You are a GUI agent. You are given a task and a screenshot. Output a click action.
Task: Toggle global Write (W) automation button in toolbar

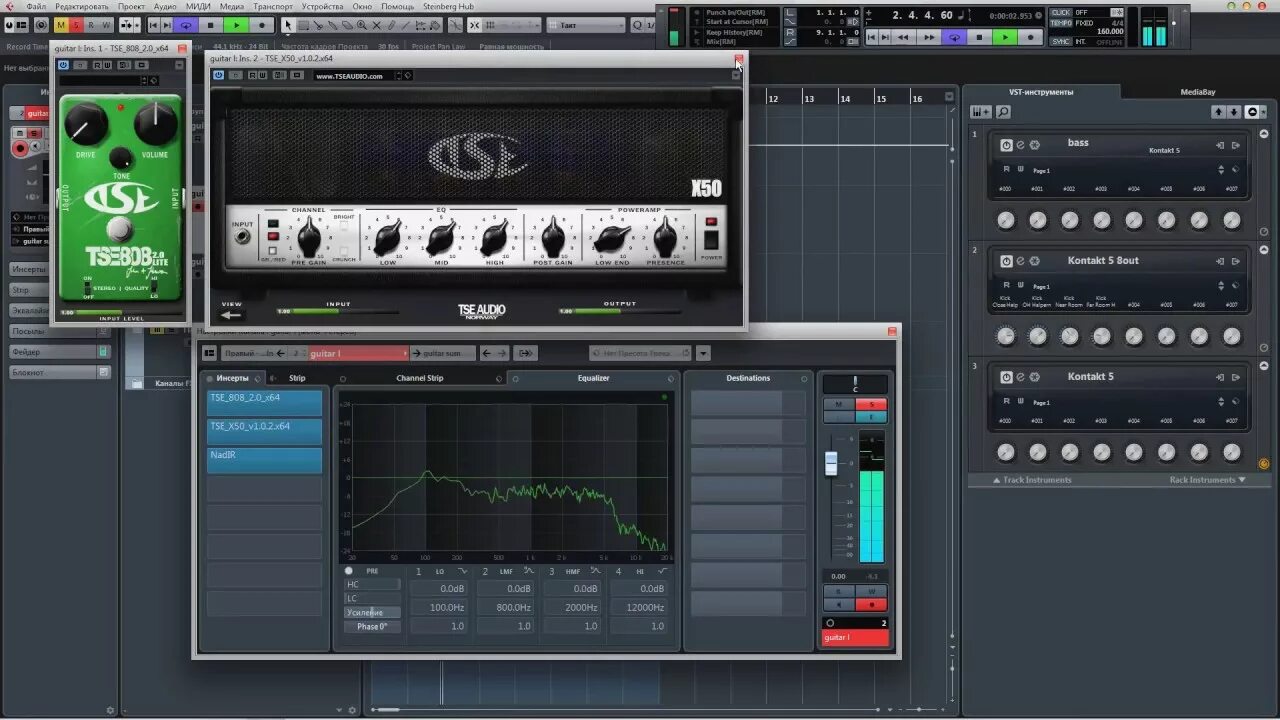pyautogui.click(x=105, y=25)
